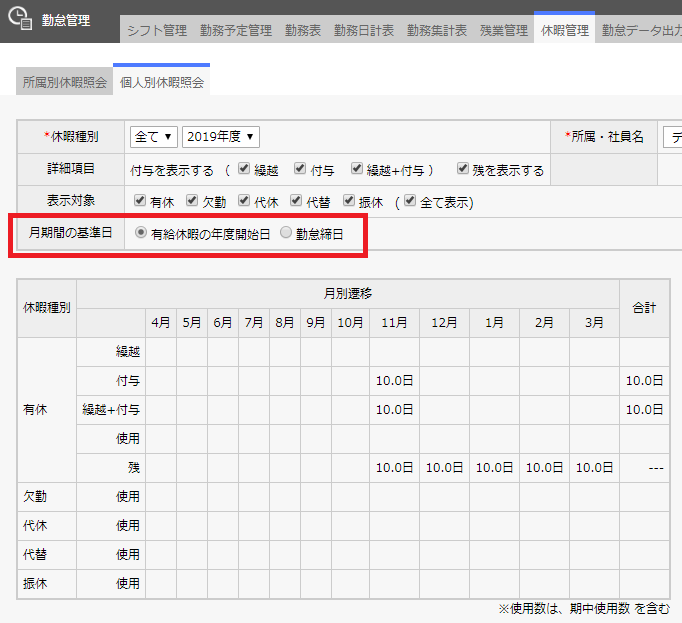Open 勤怠データ出力 tab
The width and height of the screenshot is (682, 623).
pyautogui.click(x=641, y=30)
